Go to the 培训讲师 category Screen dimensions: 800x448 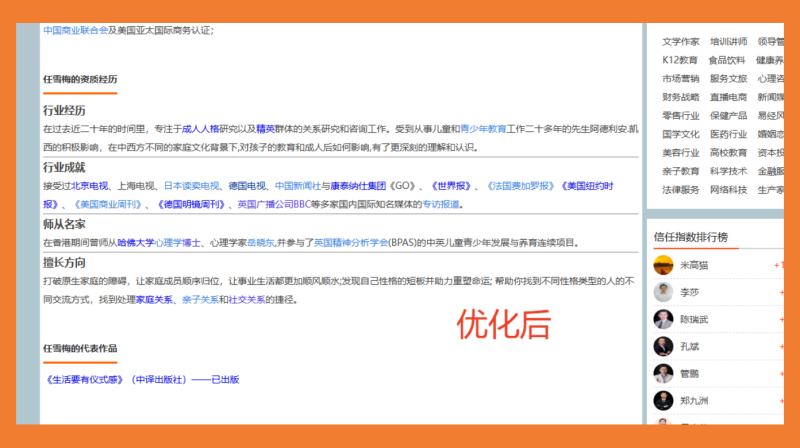[x=728, y=42]
